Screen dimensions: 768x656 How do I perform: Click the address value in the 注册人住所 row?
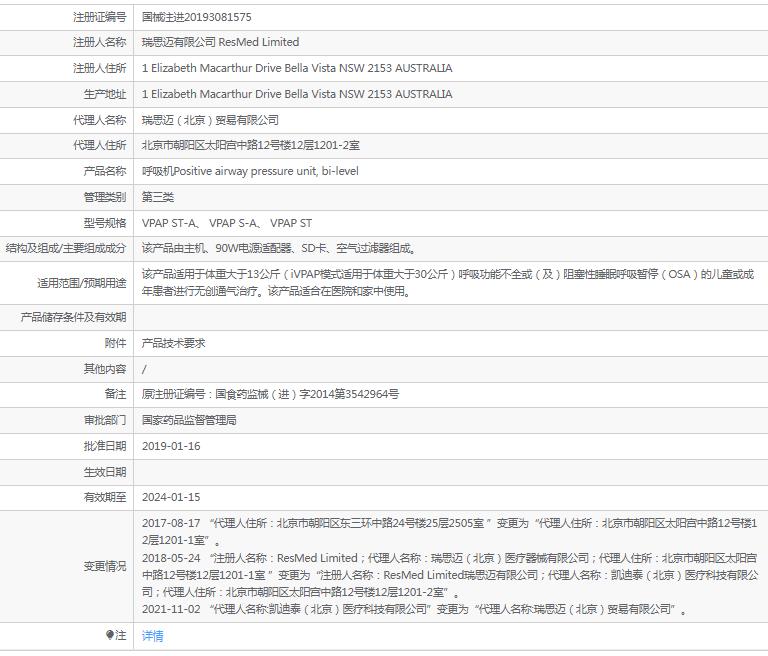tap(297, 68)
